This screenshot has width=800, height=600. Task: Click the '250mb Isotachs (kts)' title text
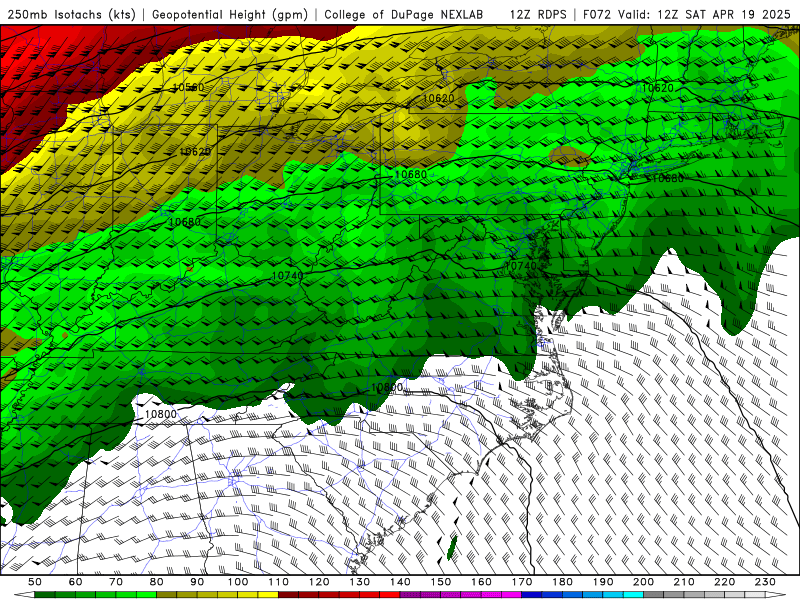(72, 14)
